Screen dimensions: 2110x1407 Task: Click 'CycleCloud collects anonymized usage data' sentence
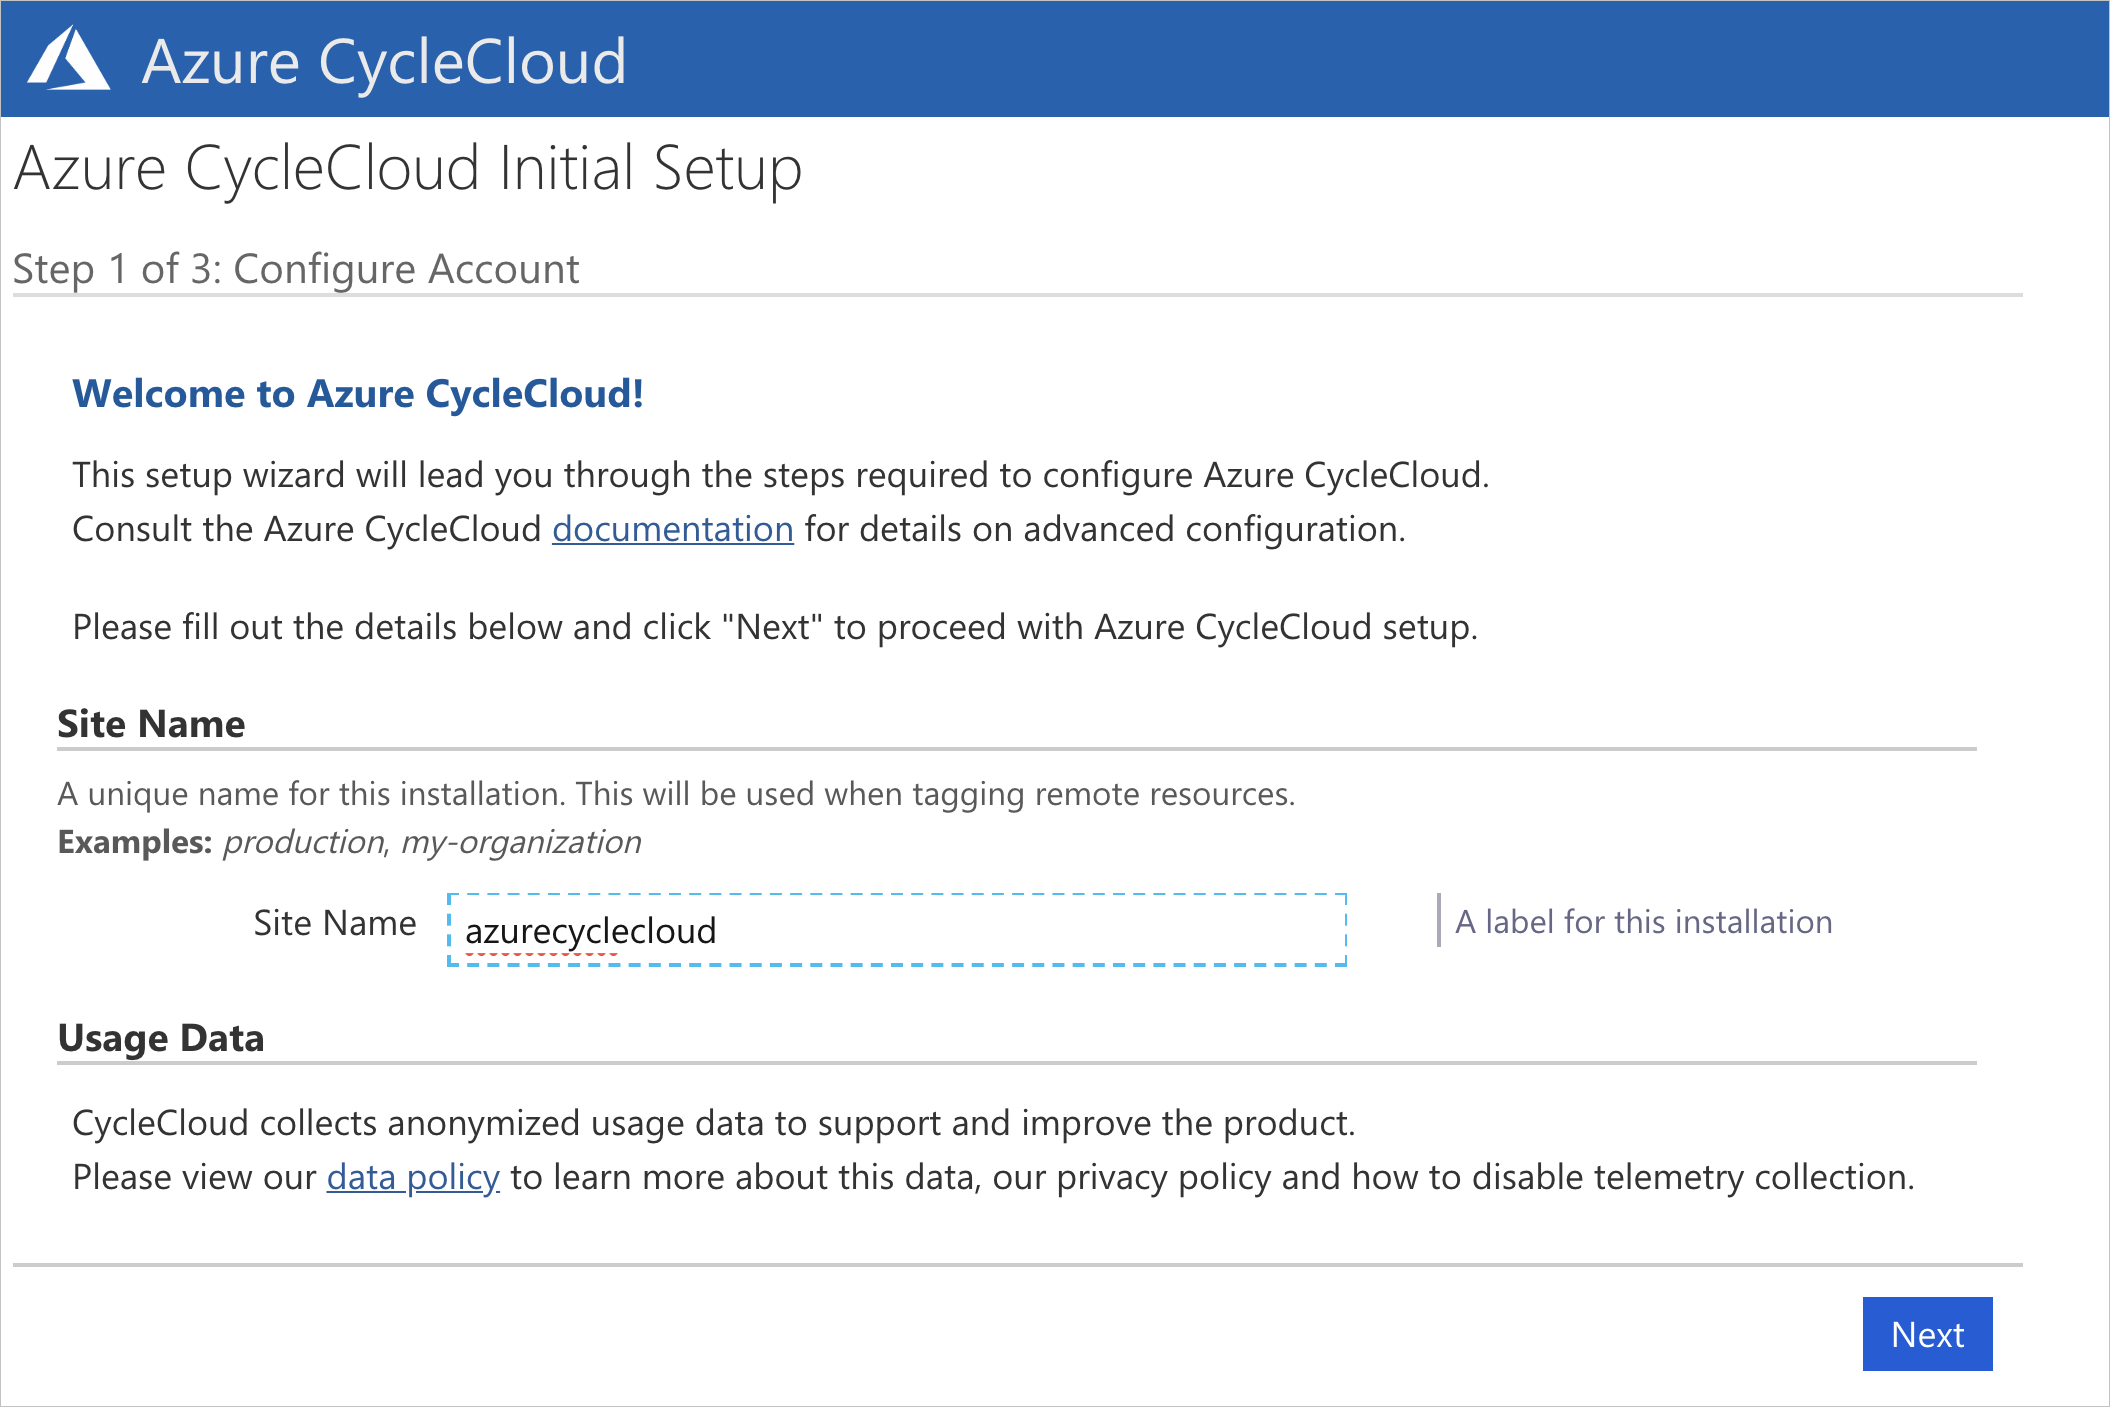pyautogui.click(x=714, y=1123)
